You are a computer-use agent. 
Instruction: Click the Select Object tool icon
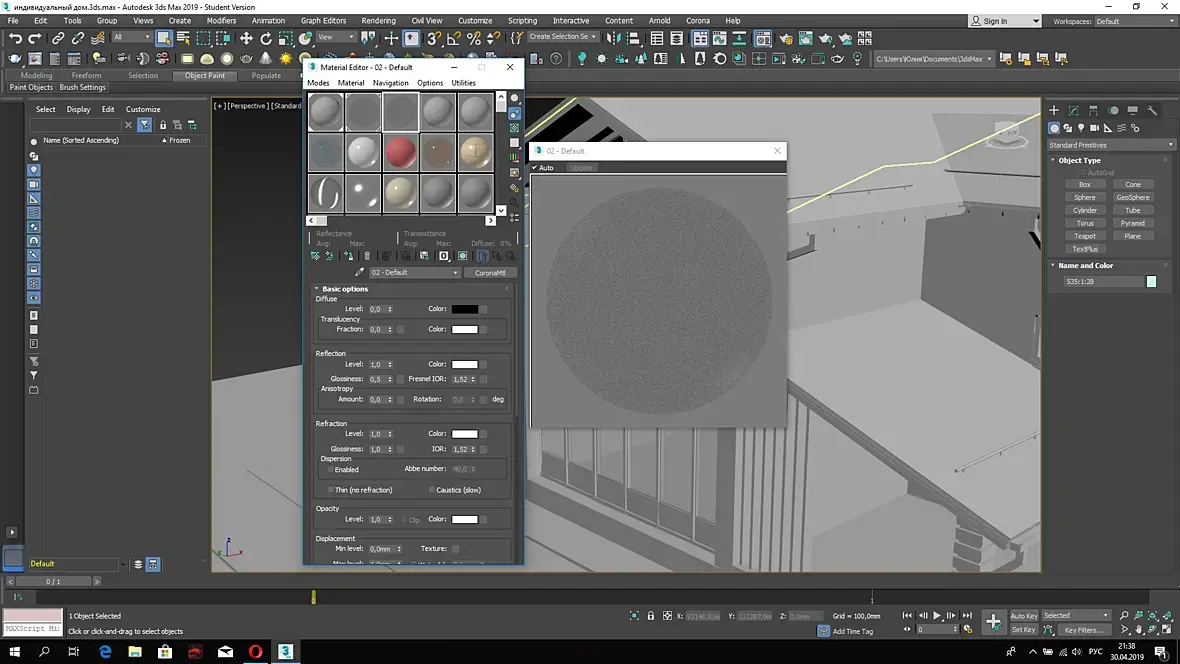(164, 38)
